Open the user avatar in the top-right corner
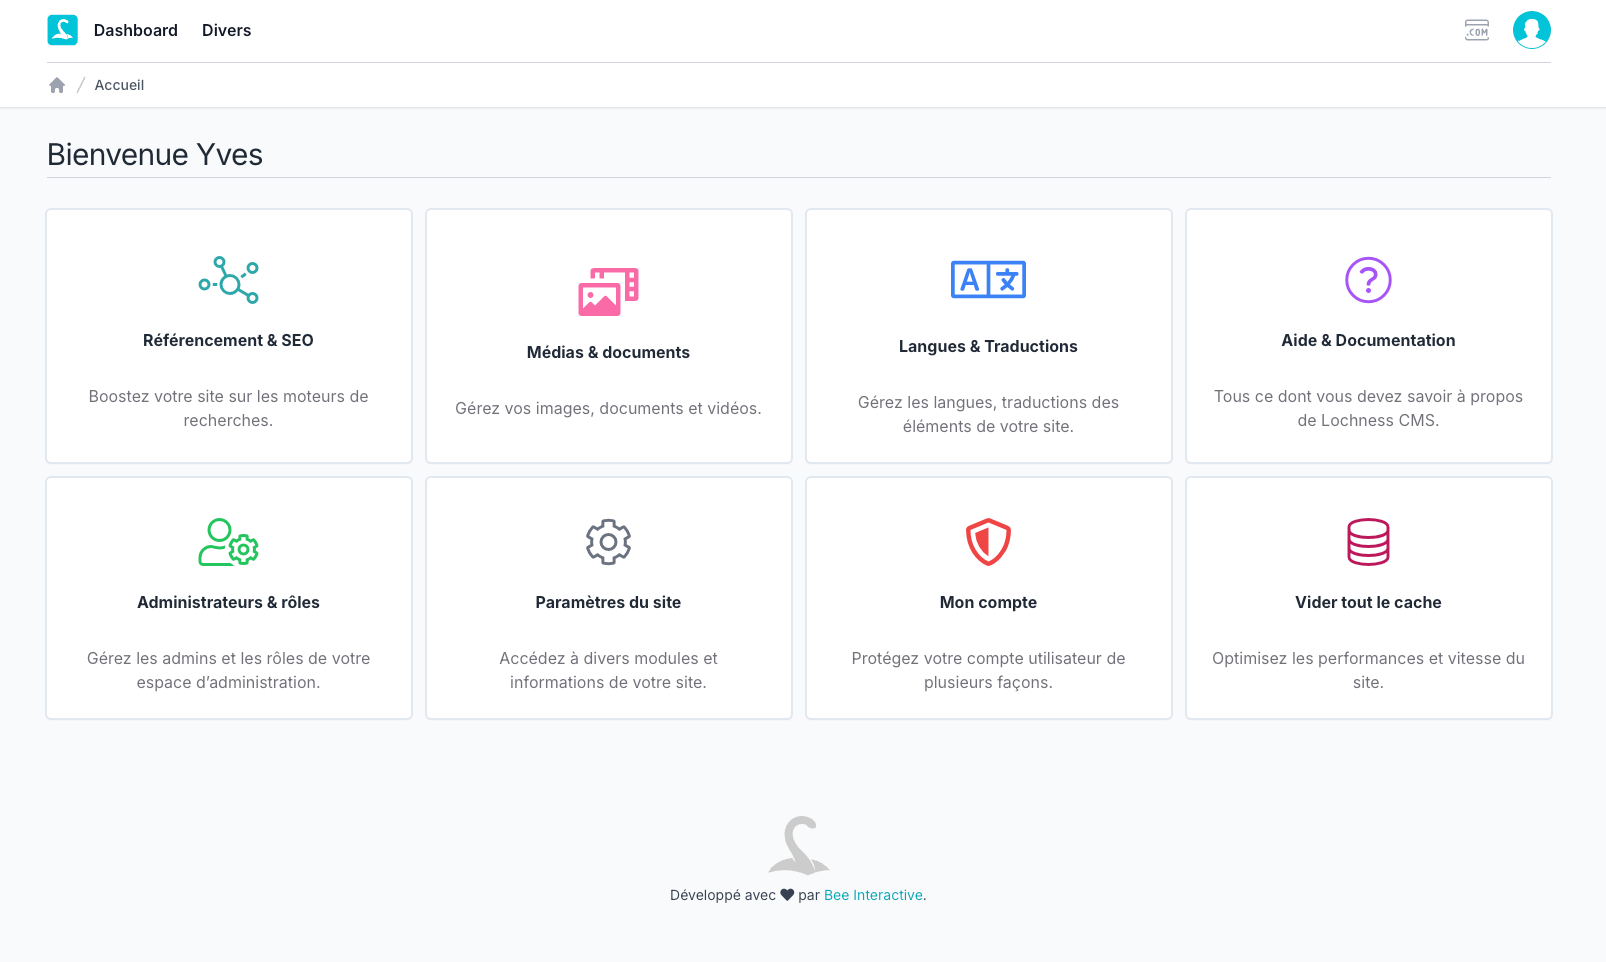This screenshot has width=1606, height=962. point(1531,30)
